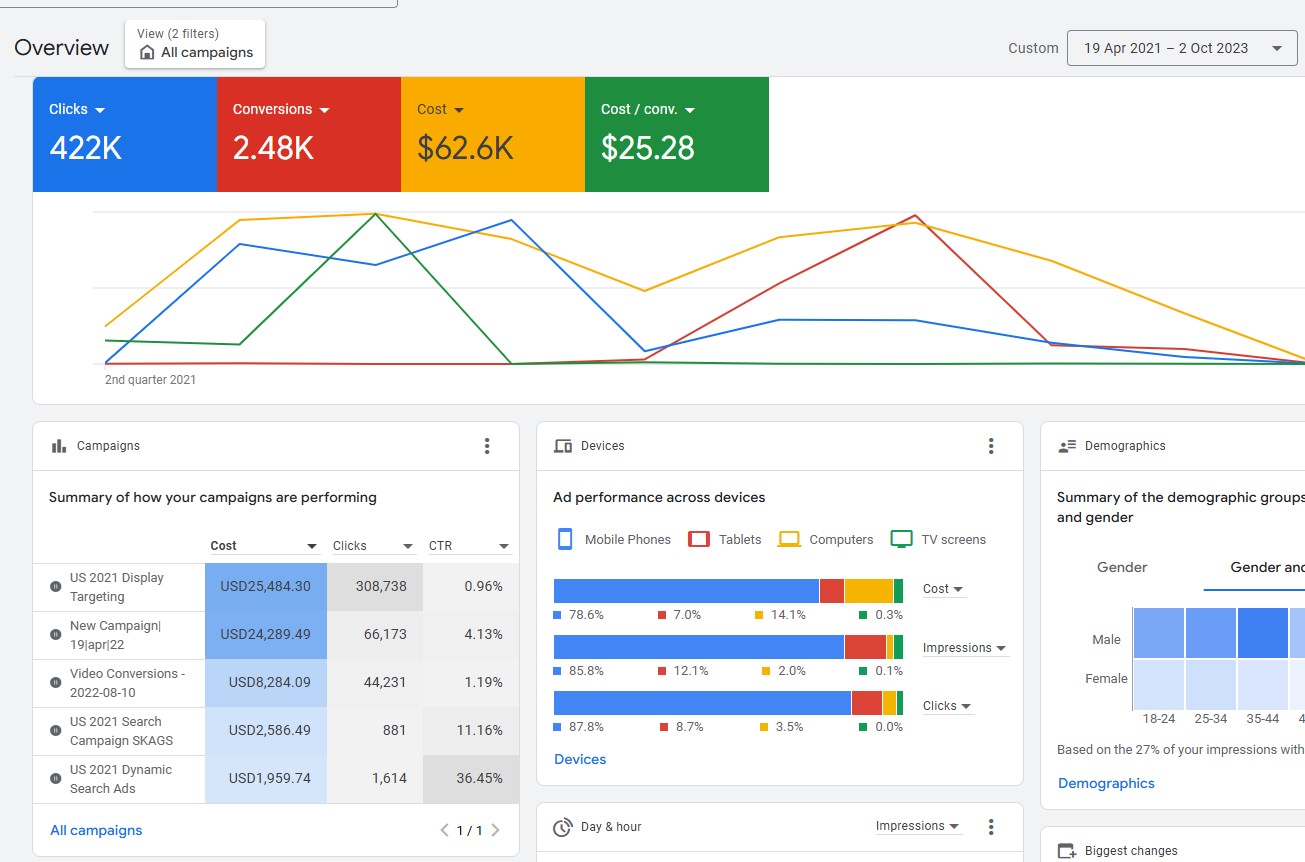The height and width of the screenshot is (862, 1305).
Task: Click the Tablets legend icon
Action: coord(699,539)
